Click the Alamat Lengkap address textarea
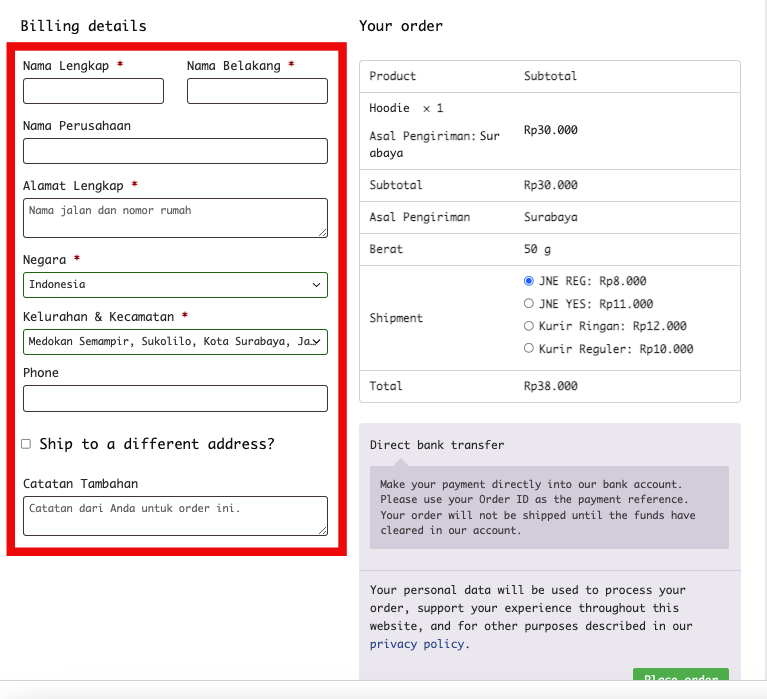Viewport: 767px width, 699px height. click(x=175, y=218)
